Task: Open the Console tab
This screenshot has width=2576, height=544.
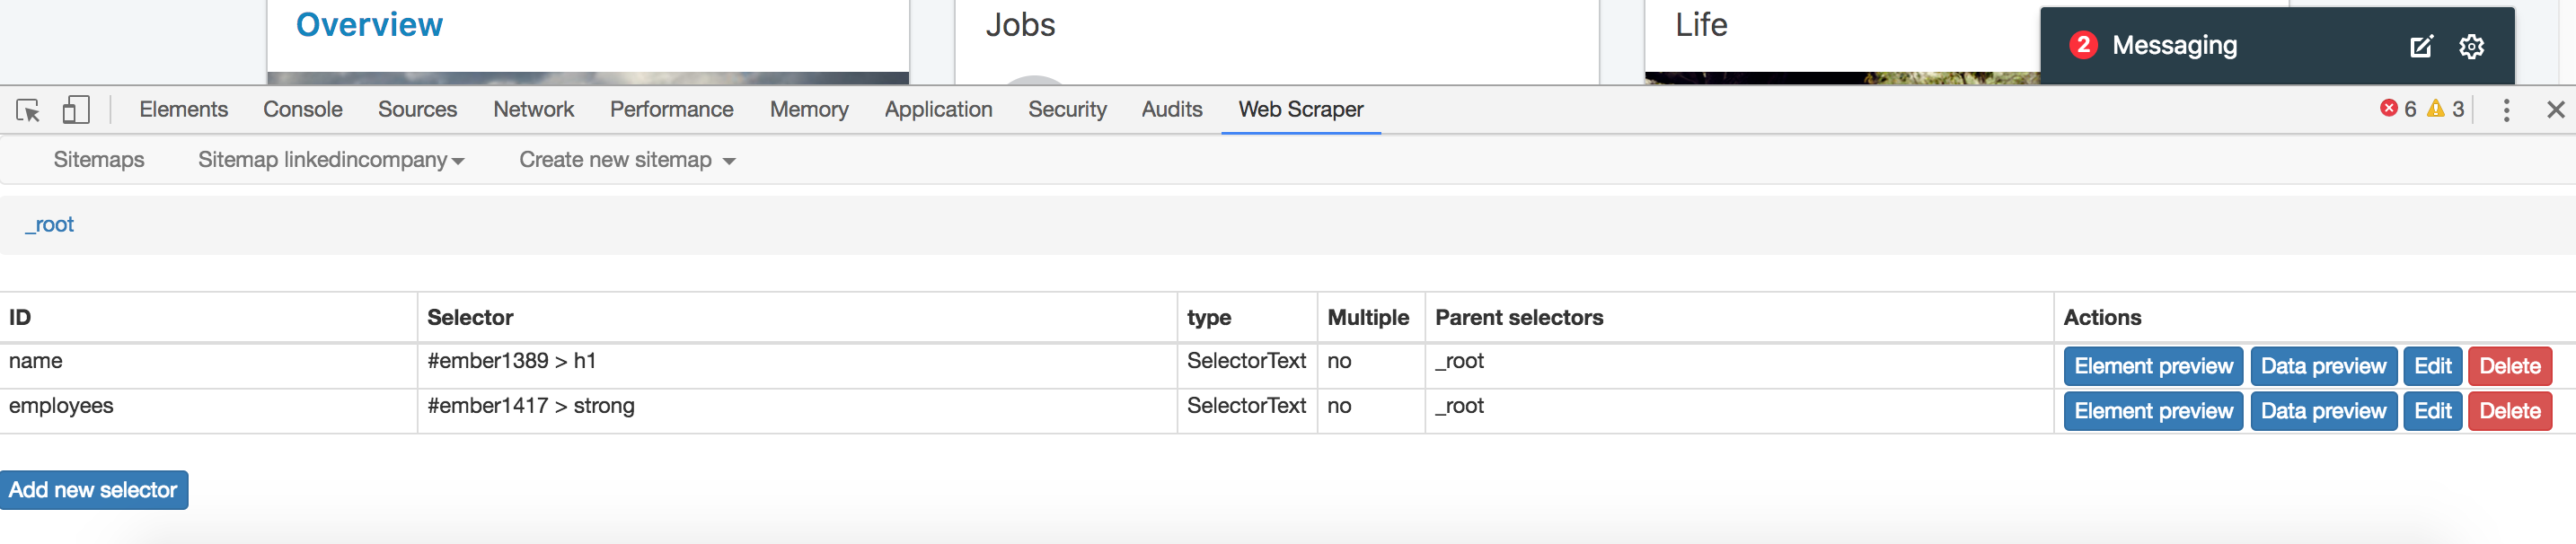Action: coord(302,110)
